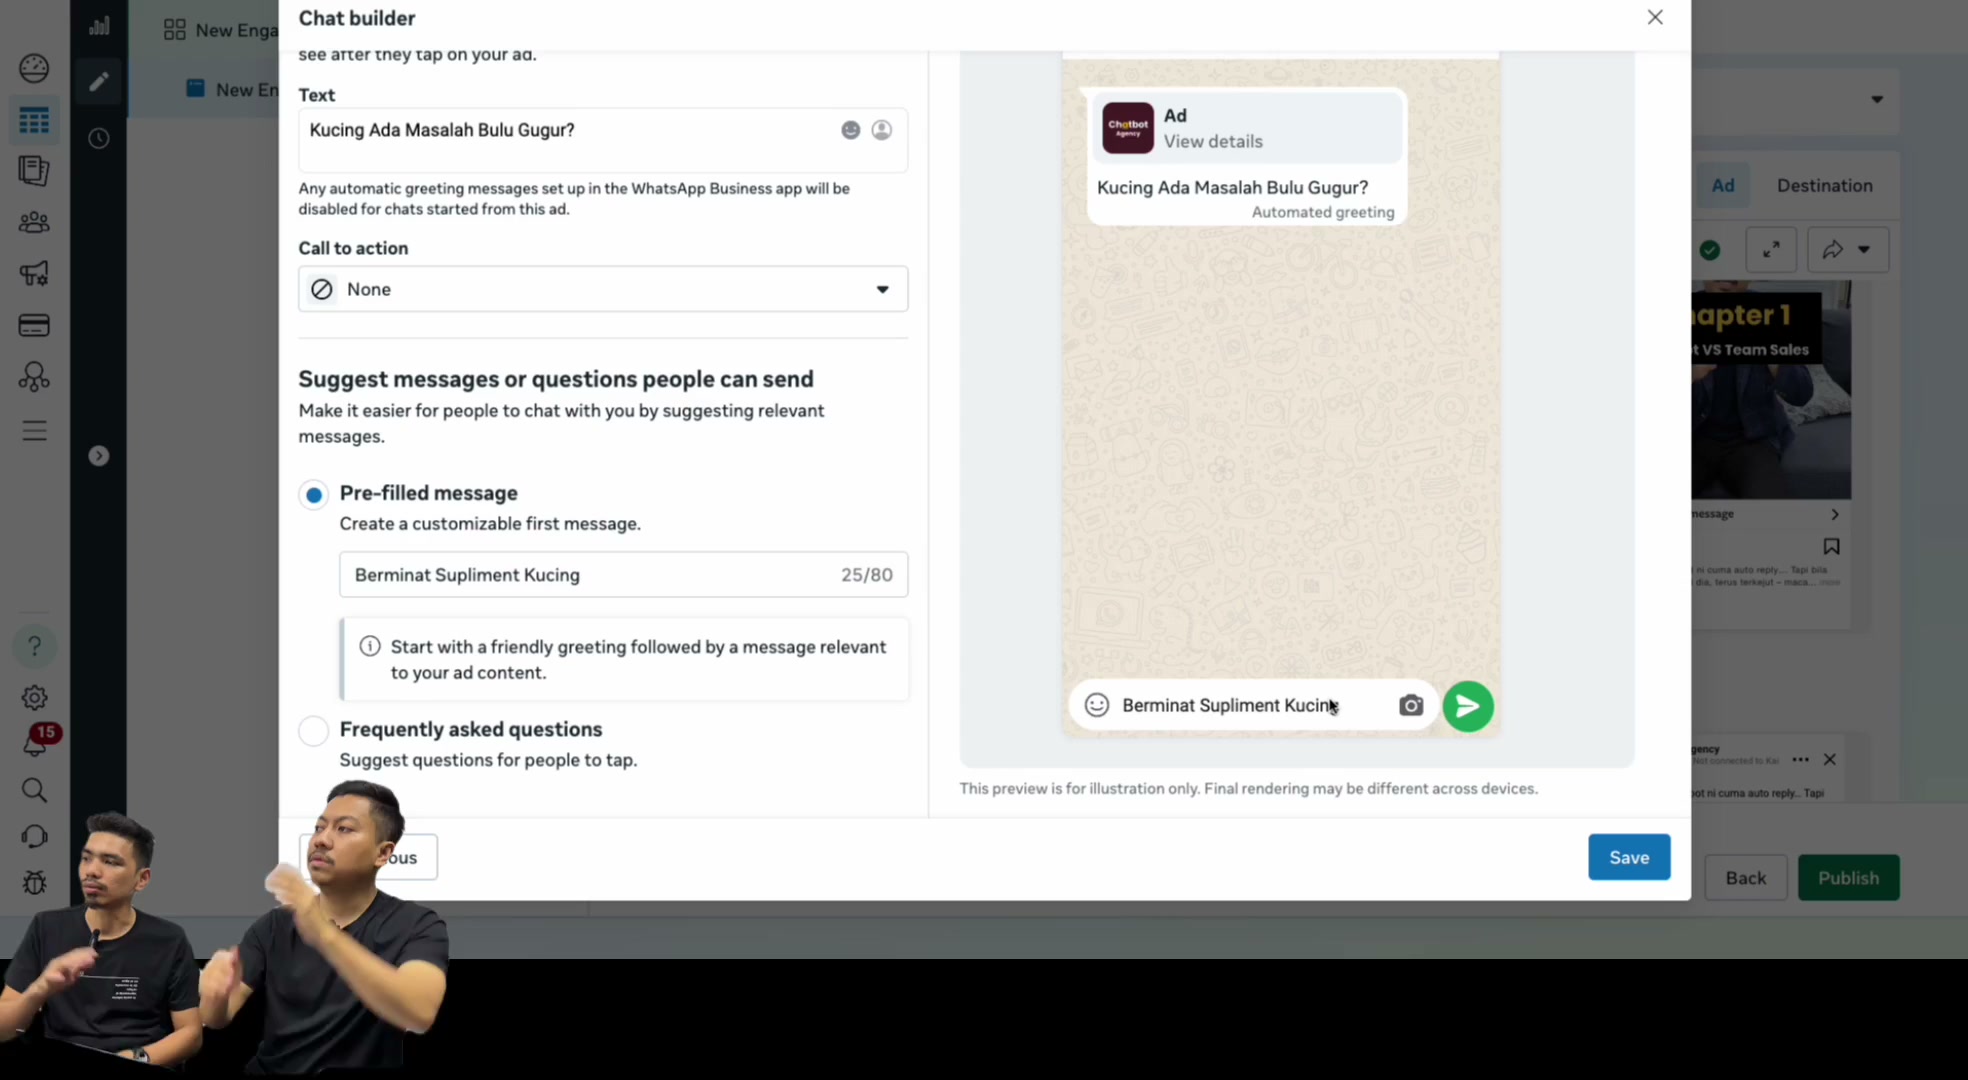Click the three-dots menu in the bottom preview card
This screenshot has height=1080, width=1968.
pyautogui.click(x=1800, y=760)
